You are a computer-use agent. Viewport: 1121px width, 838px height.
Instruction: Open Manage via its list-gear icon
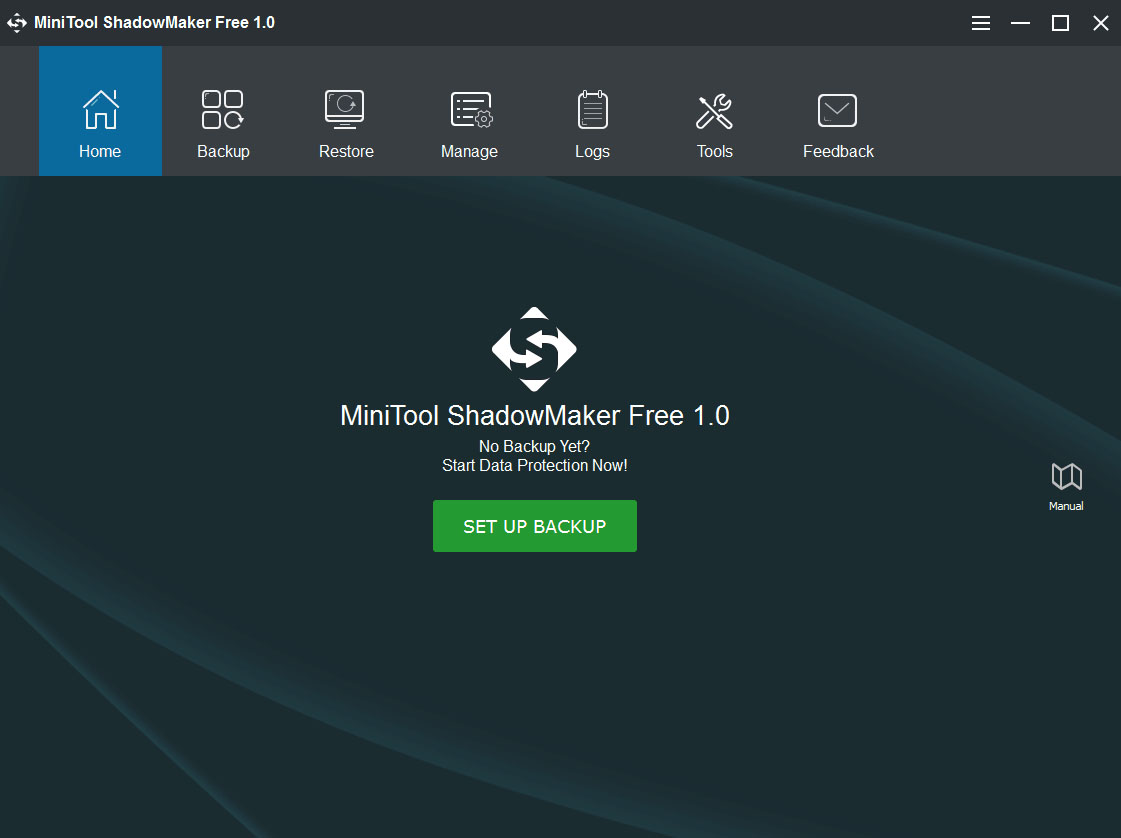pyautogui.click(x=470, y=110)
